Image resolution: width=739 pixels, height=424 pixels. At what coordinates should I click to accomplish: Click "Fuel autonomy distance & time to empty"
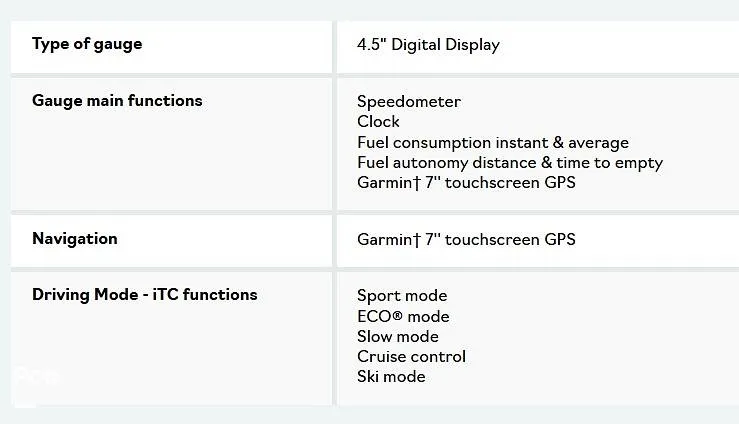click(509, 163)
